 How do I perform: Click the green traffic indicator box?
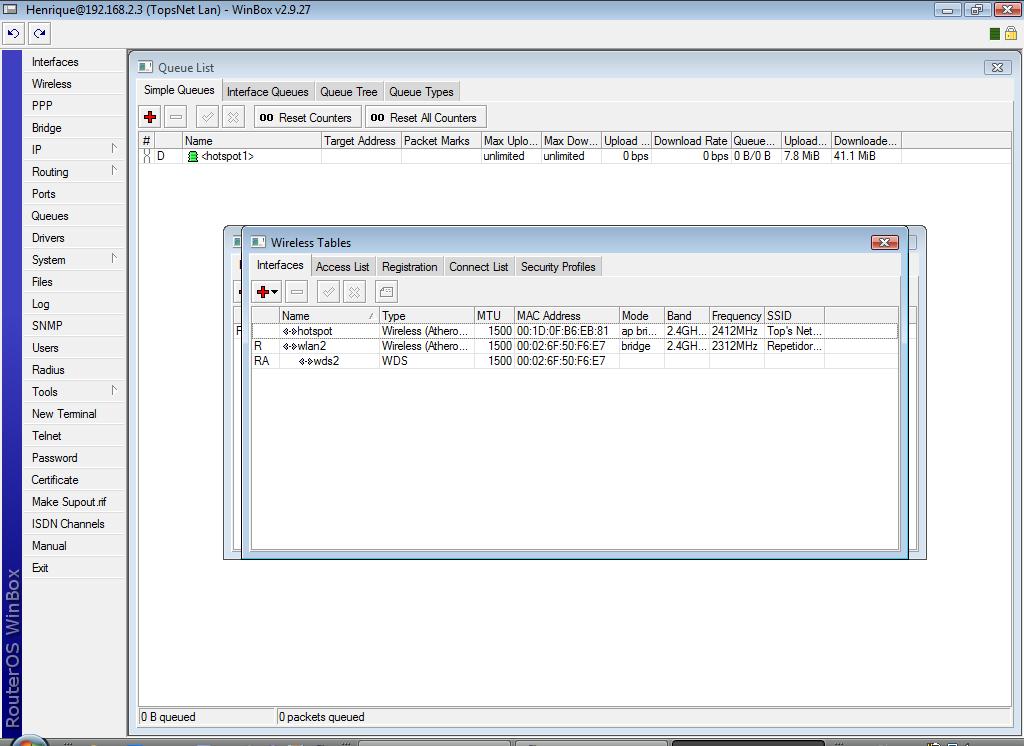click(x=995, y=34)
